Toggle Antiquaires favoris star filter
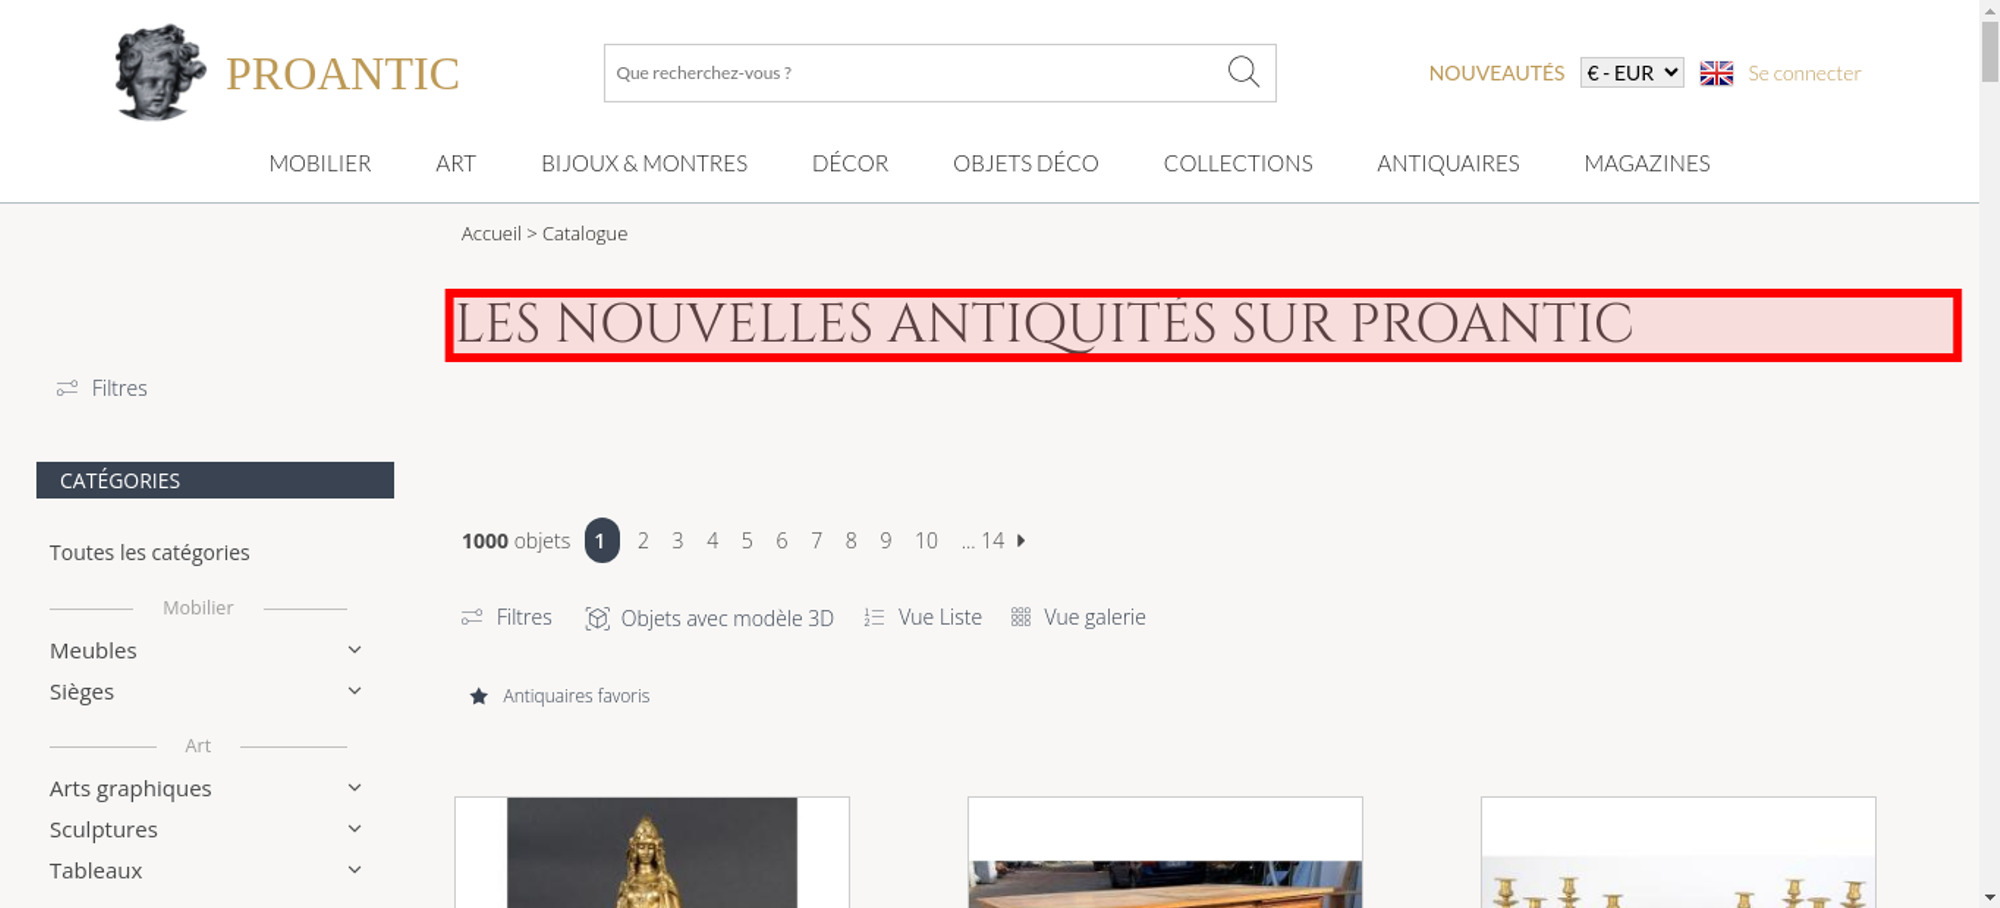The height and width of the screenshot is (908, 2000). [x=479, y=696]
